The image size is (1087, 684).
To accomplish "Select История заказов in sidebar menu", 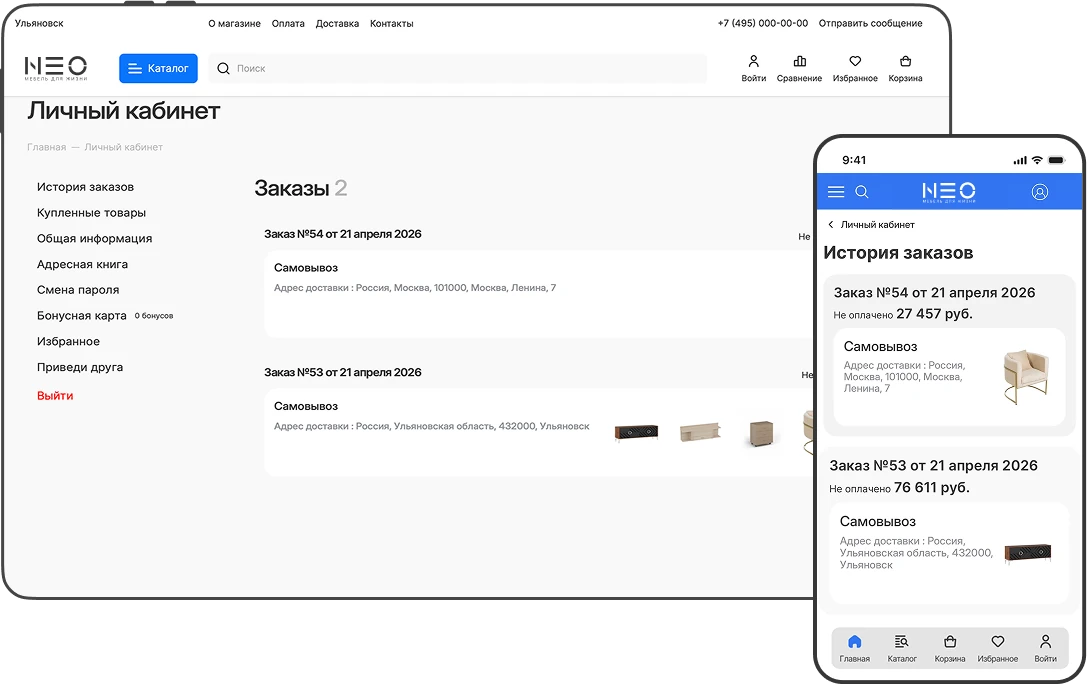I will [x=85, y=187].
